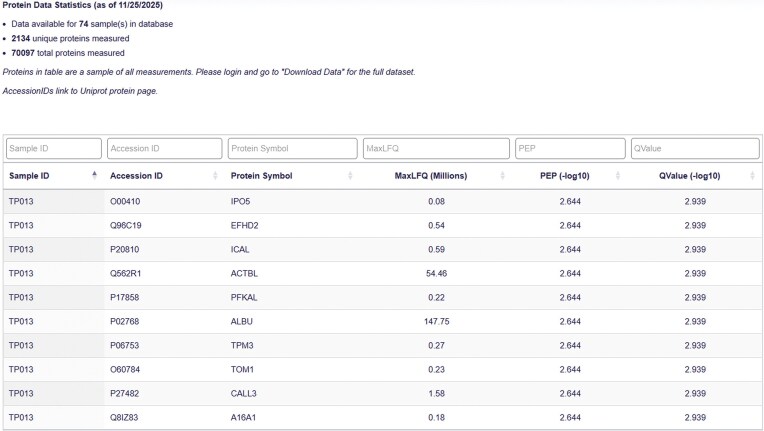Open accession Q562R1 Uniprot page
The width and height of the screenshot is (764, 431).
point(125,273)
